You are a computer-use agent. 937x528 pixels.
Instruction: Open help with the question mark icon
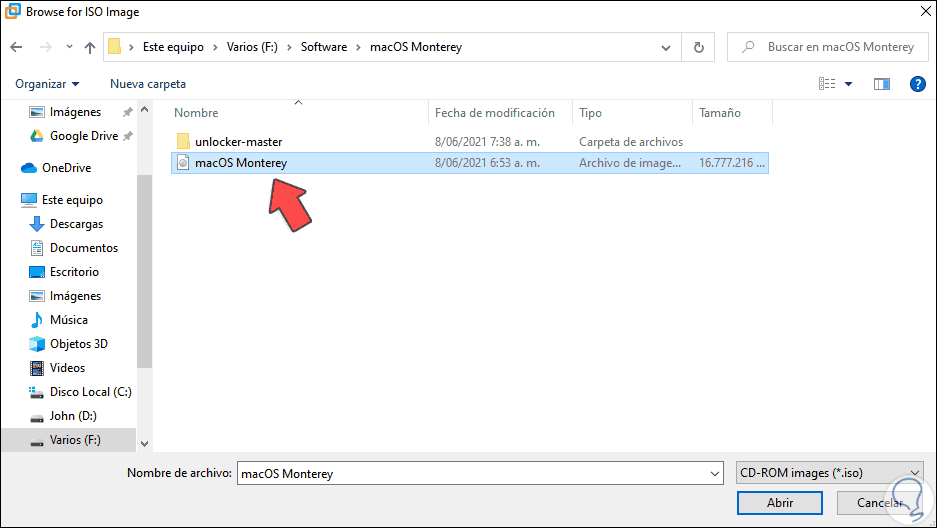pos(917,84)
